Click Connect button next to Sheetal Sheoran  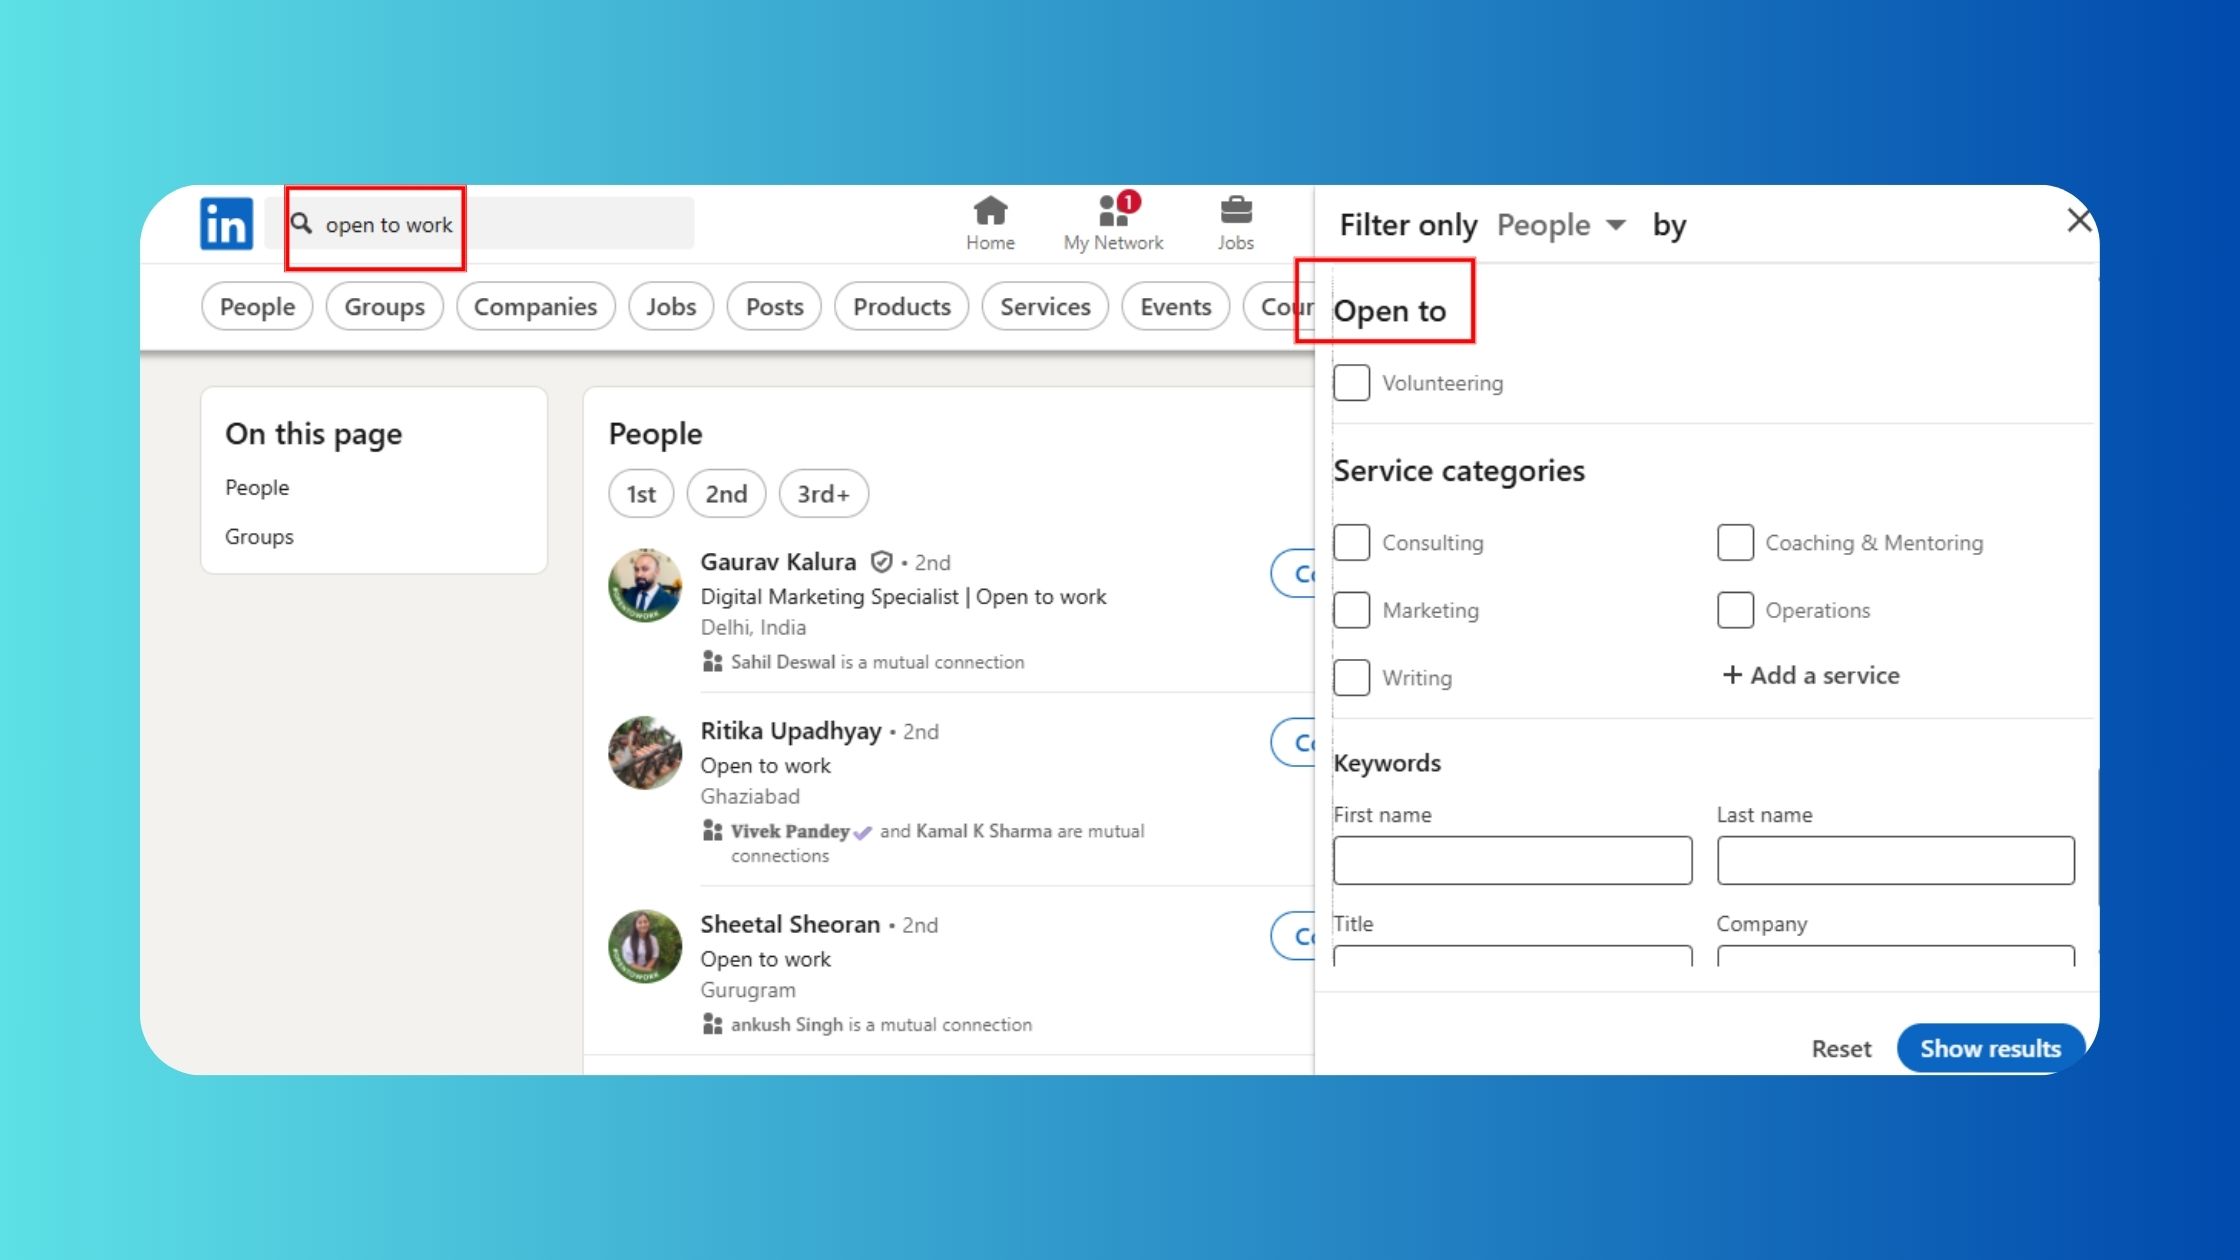click(x=1293, y=936)
